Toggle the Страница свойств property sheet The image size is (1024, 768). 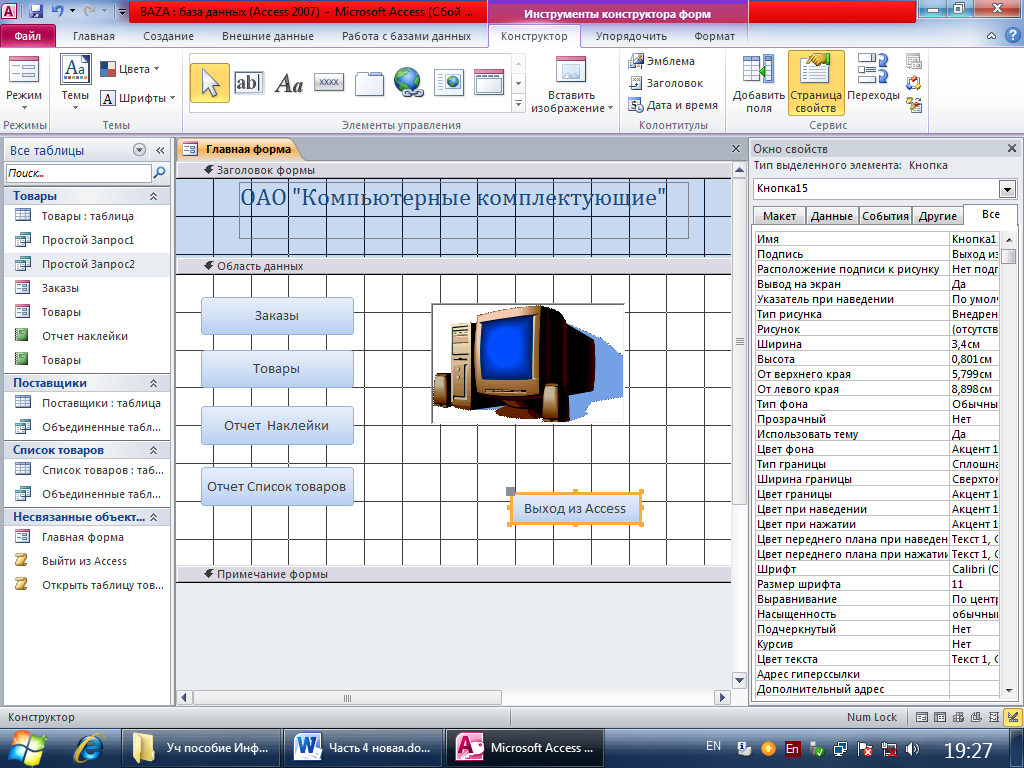tap(816, 84)
